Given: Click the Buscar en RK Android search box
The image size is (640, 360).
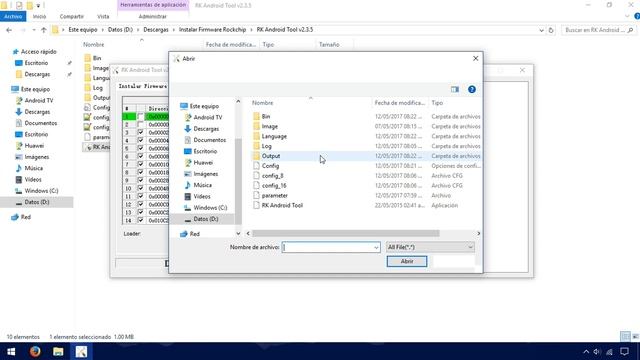Looking at the screenshot, I should 598,30.
